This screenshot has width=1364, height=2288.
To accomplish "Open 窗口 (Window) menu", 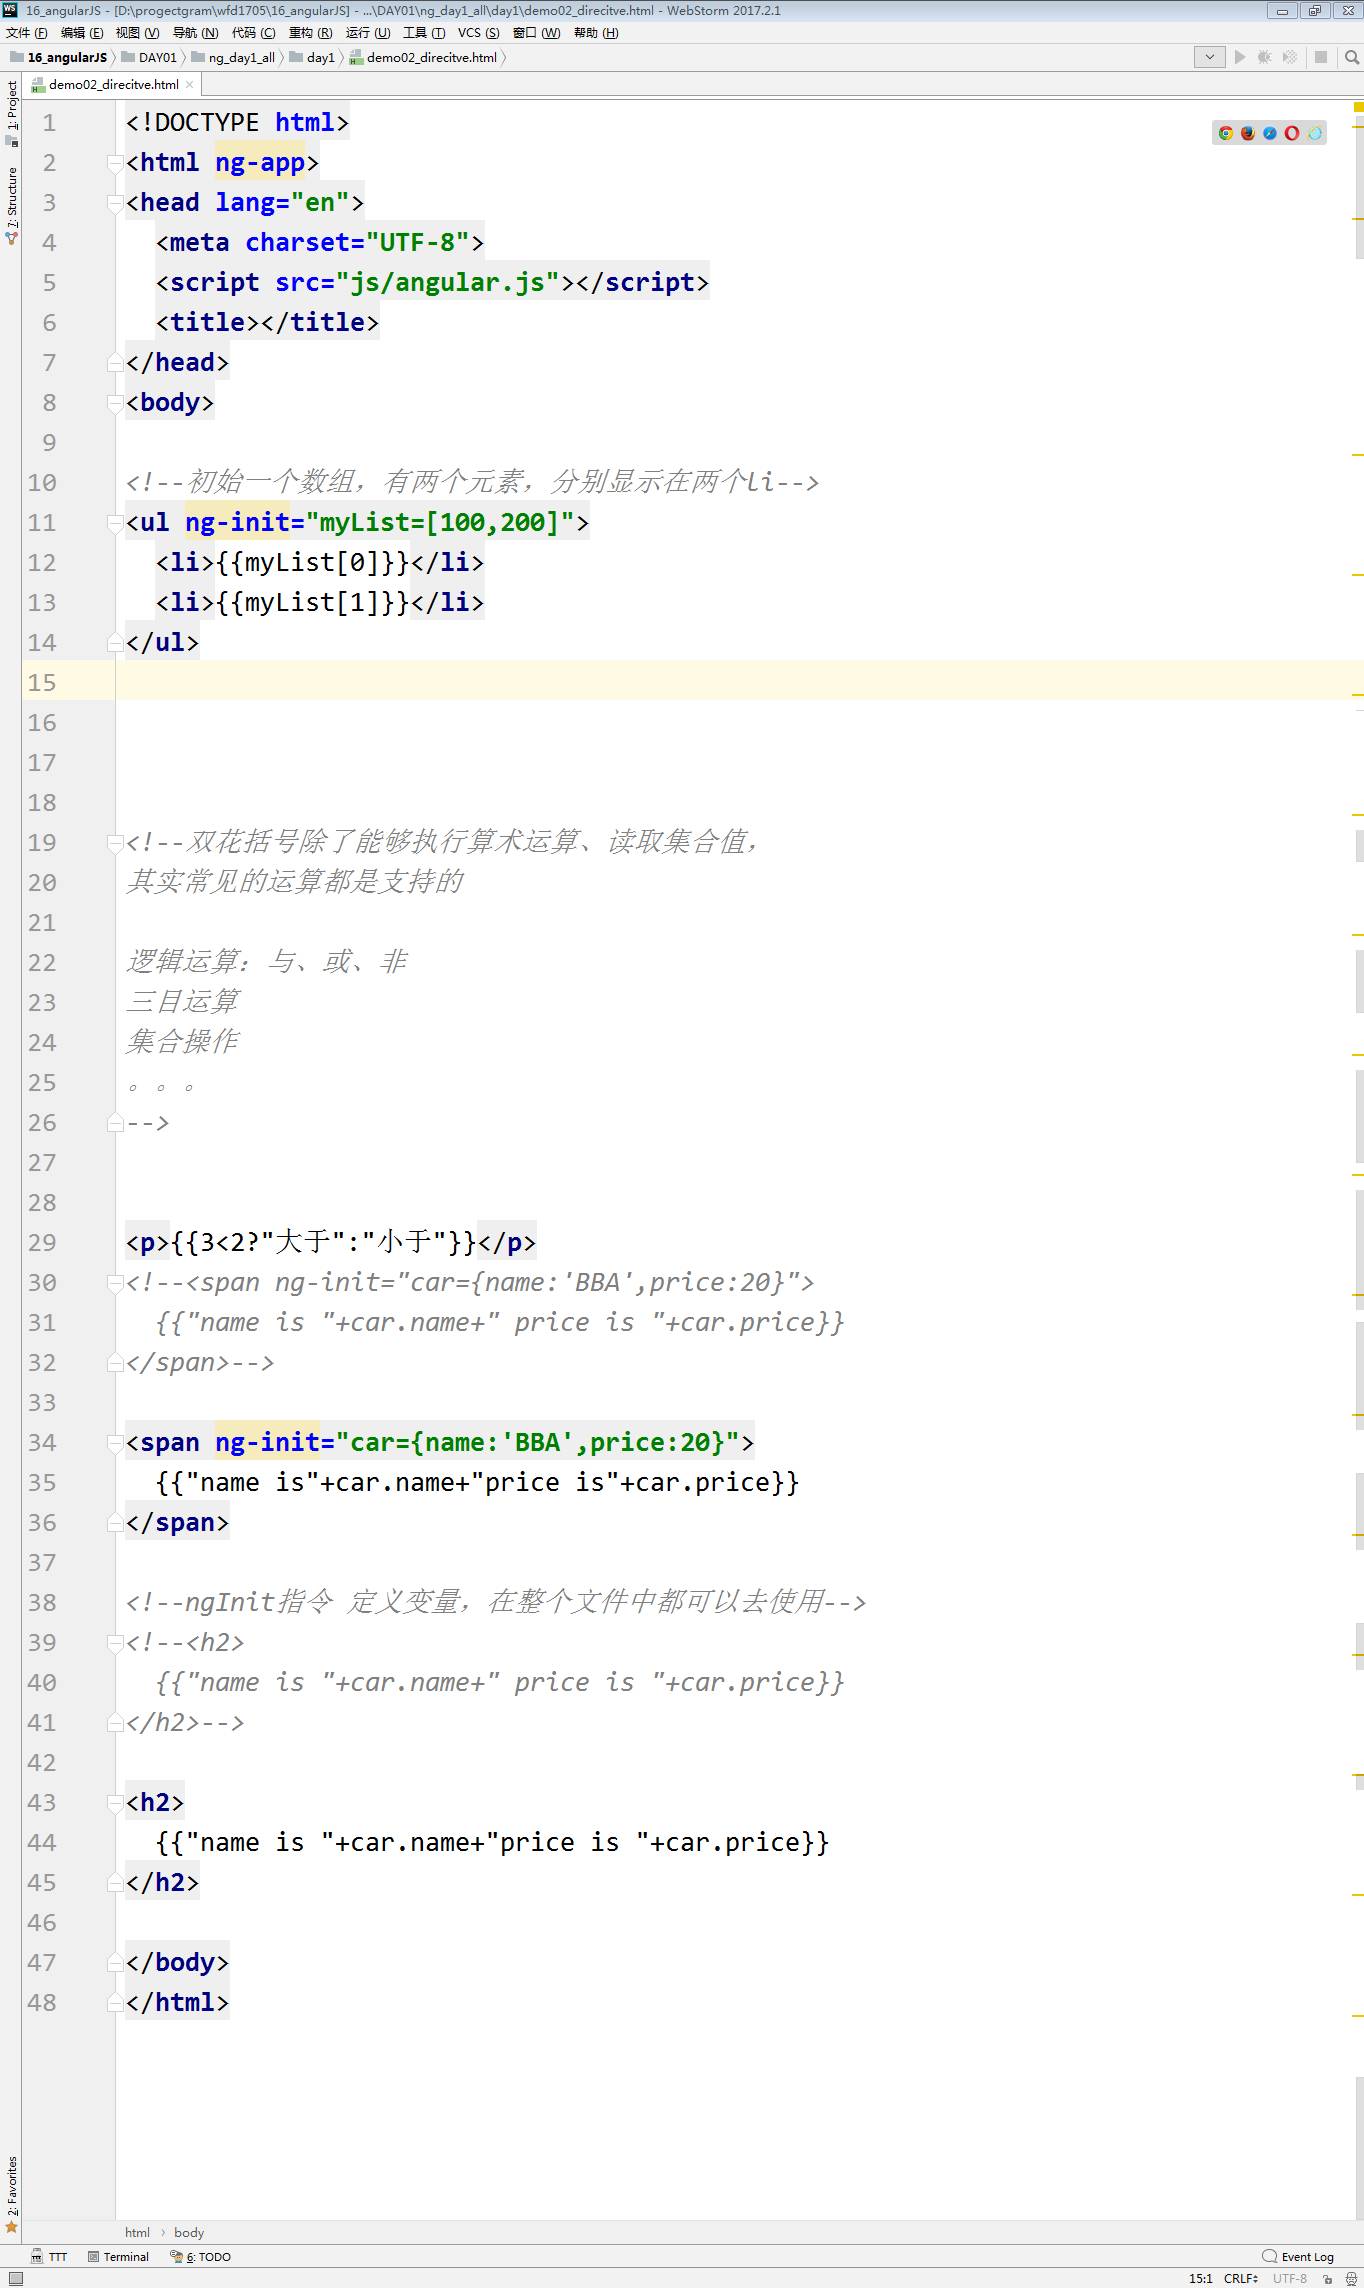I will [x=536, y=33].
